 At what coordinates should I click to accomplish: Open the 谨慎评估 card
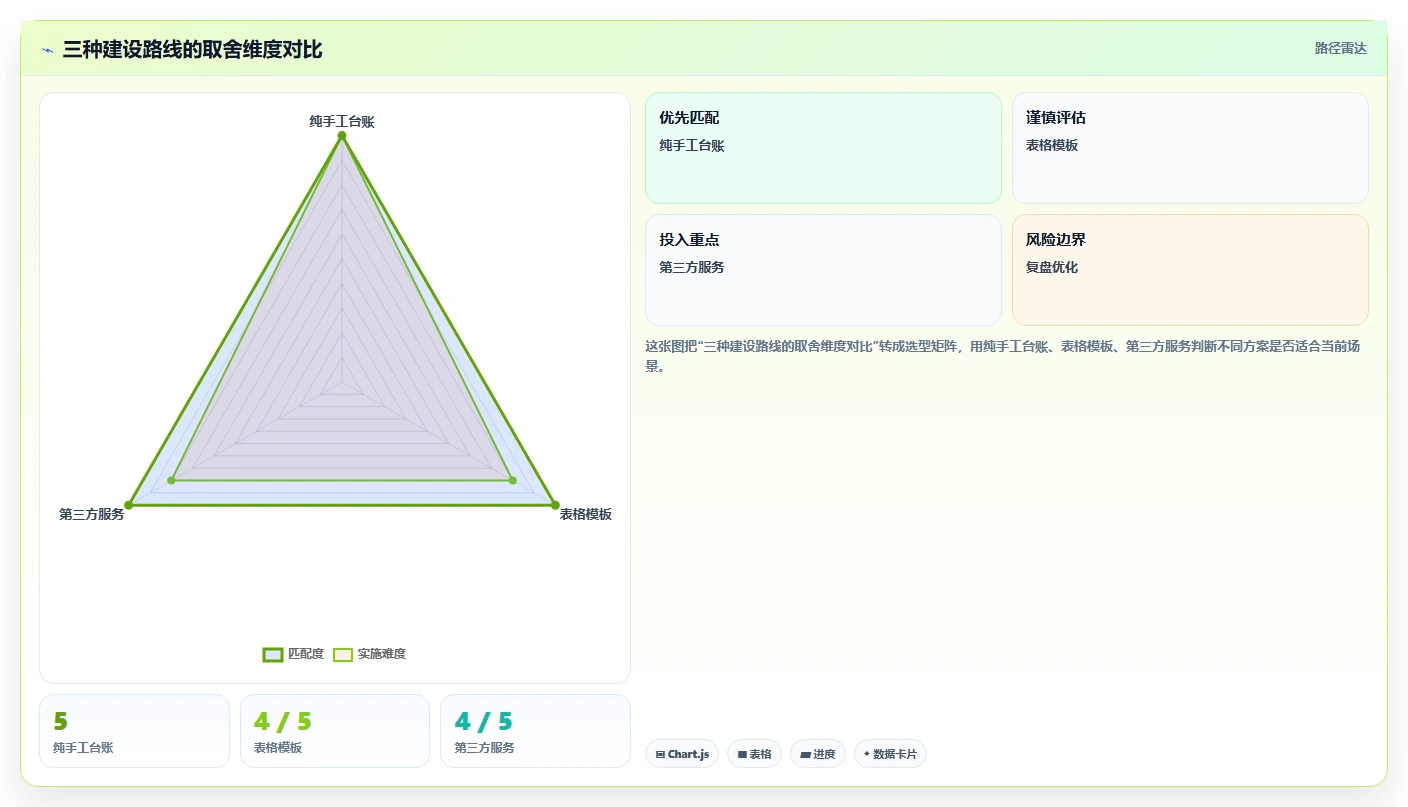(1190, 148)
